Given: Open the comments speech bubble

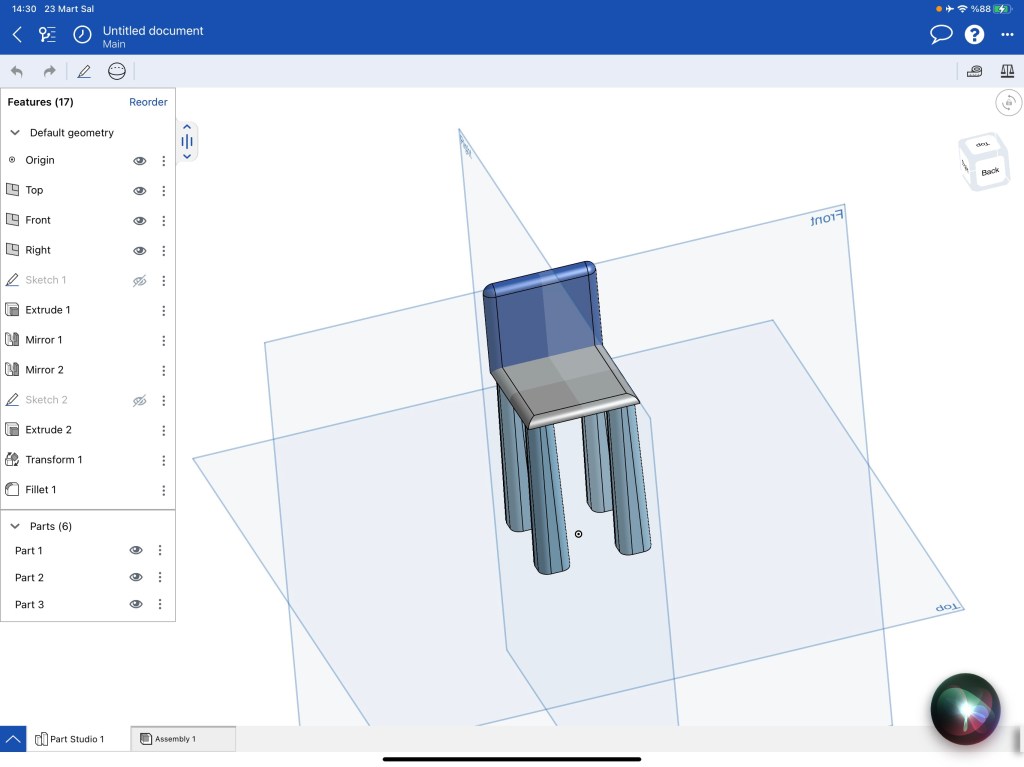Looking at the screenshot, I should tap(940, 35).
